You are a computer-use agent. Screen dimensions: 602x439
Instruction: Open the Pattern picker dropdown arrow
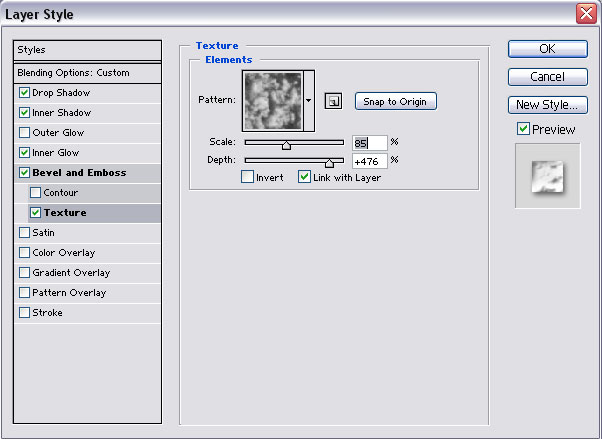click(x=309, y=101)
